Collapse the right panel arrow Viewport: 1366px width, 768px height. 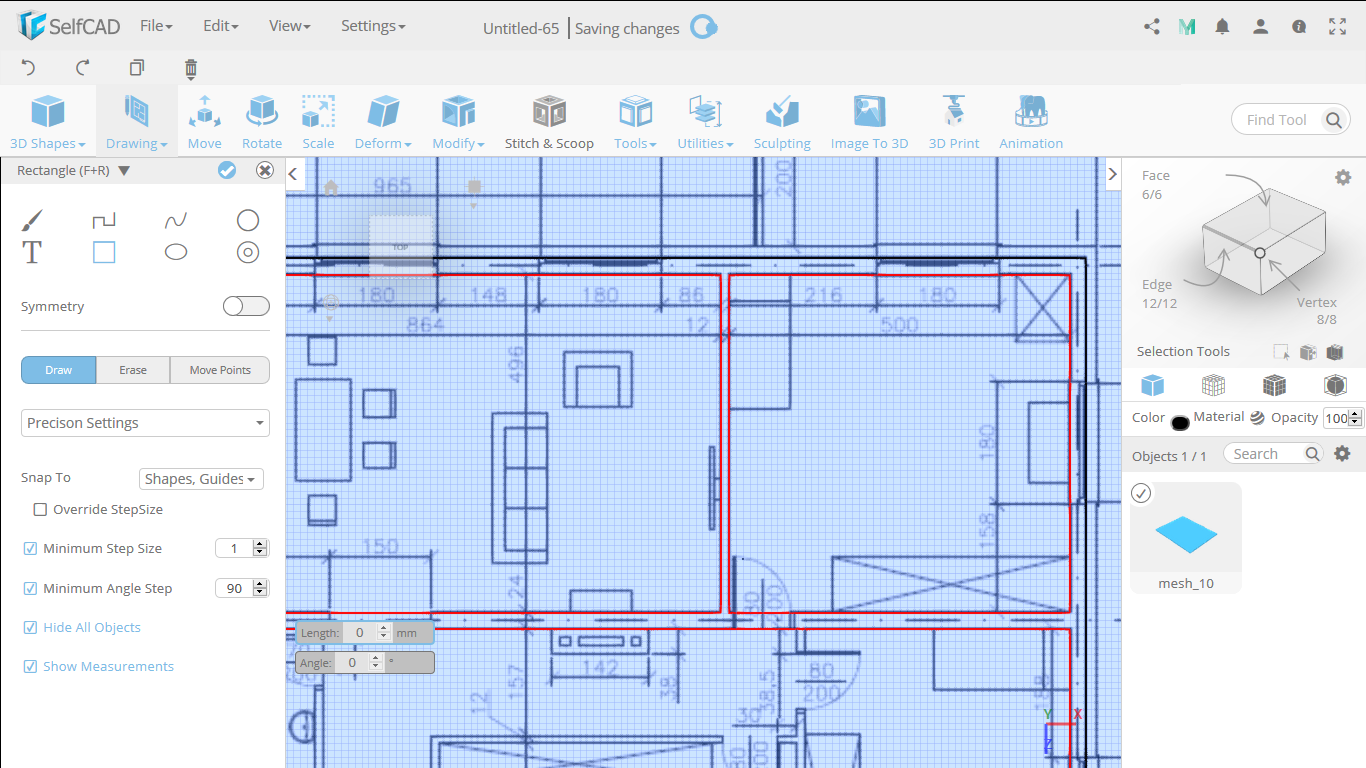[1113, 174]
